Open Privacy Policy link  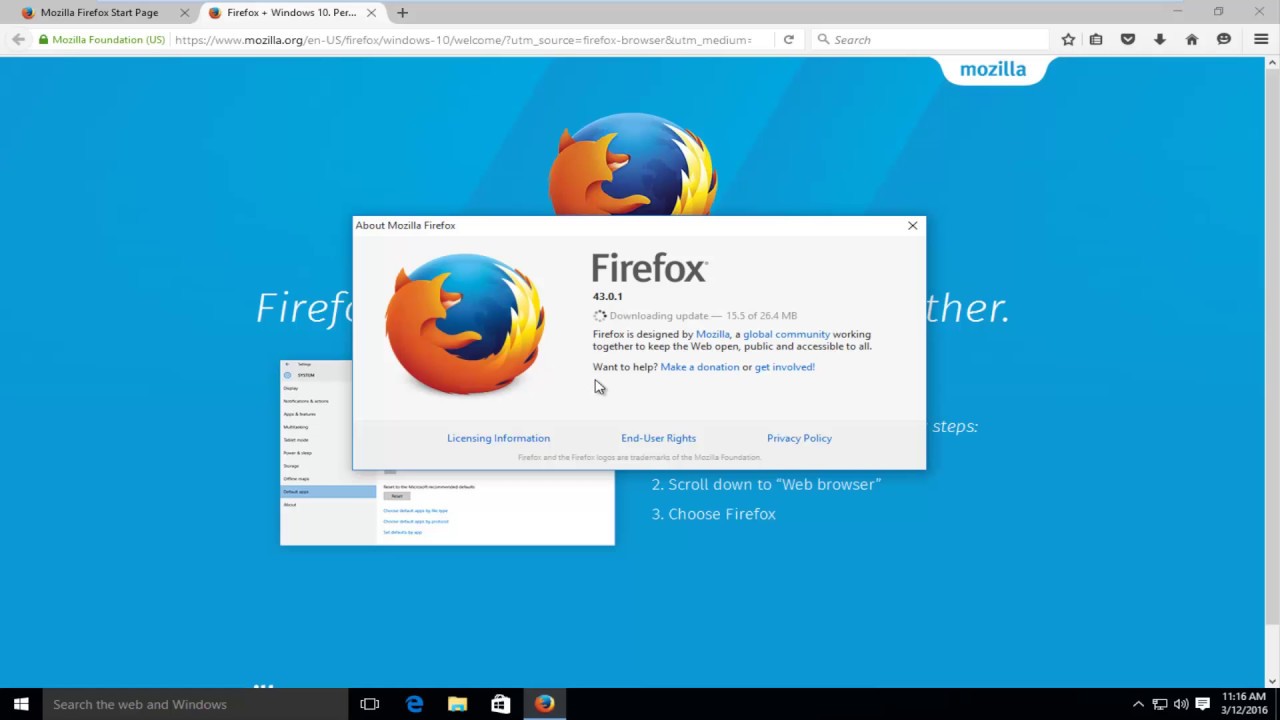pos(799,438)
